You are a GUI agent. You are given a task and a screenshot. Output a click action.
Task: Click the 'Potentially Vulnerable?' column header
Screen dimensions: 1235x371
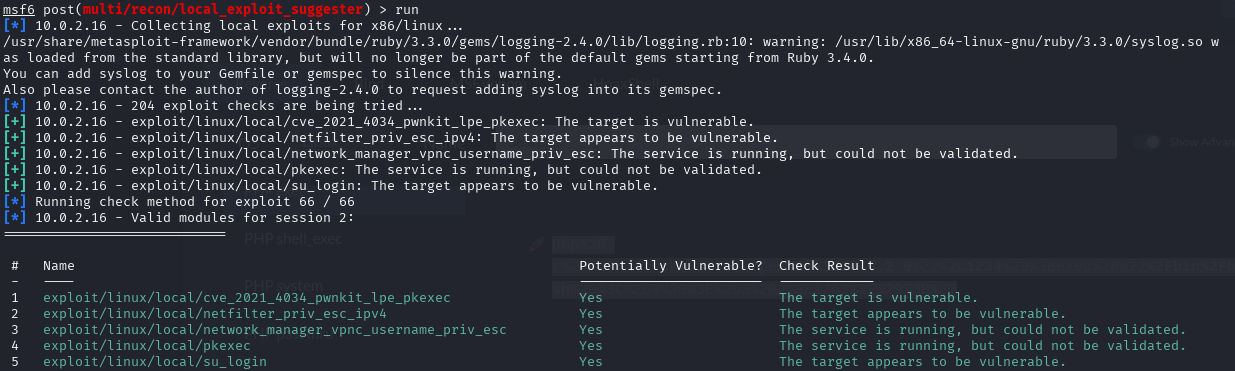(670, 265)
